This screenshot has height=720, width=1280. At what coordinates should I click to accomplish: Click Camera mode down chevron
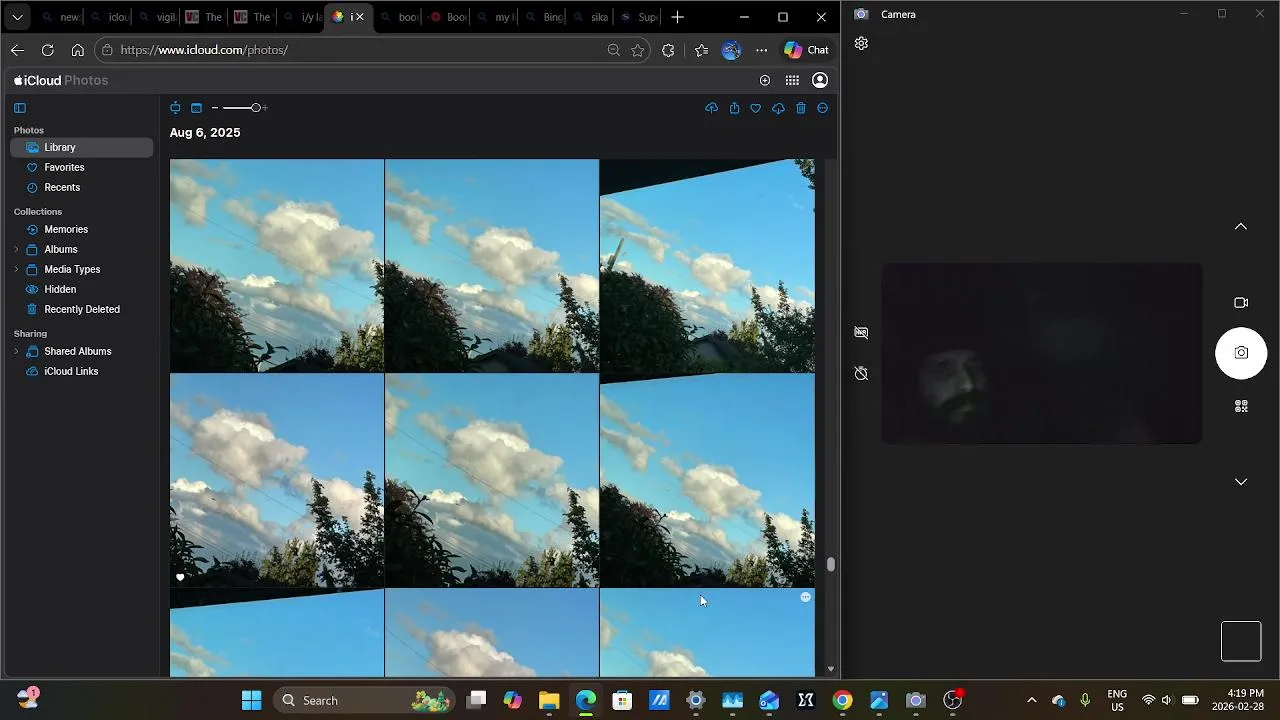click(x=1241, y=482)
